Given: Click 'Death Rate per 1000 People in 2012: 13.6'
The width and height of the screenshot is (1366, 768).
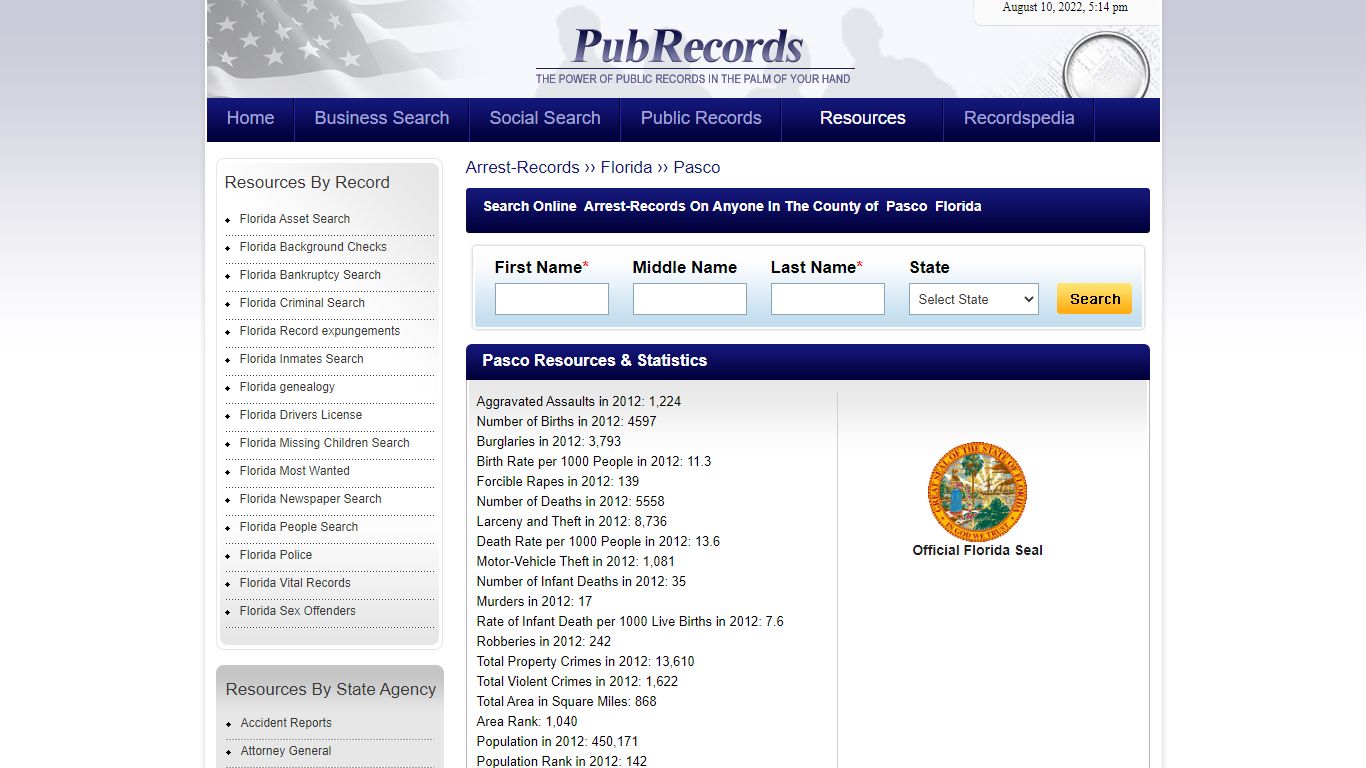Looking at the screenshot, I should click(x=598, y=541).
